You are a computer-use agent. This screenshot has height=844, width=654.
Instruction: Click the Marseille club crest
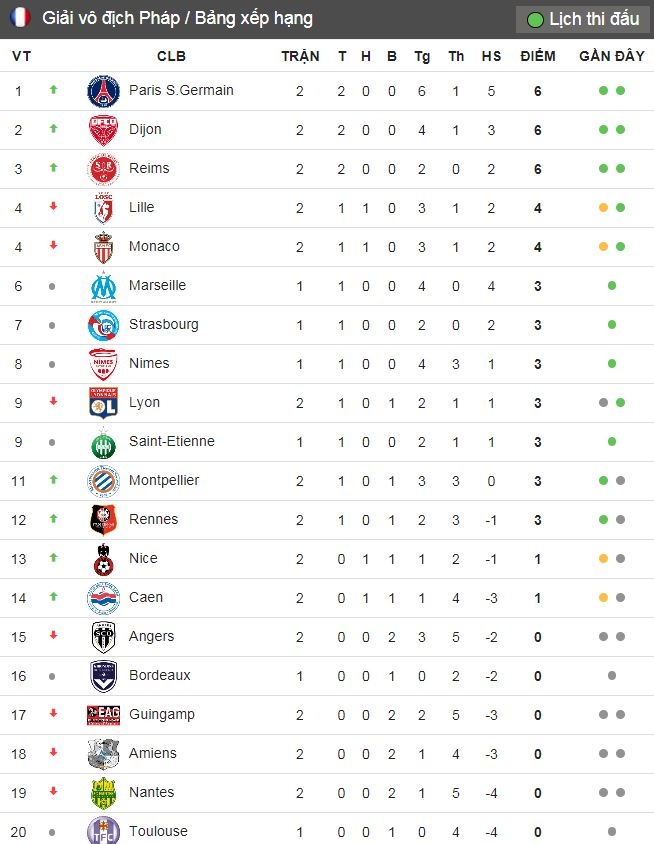click(103, 286)
